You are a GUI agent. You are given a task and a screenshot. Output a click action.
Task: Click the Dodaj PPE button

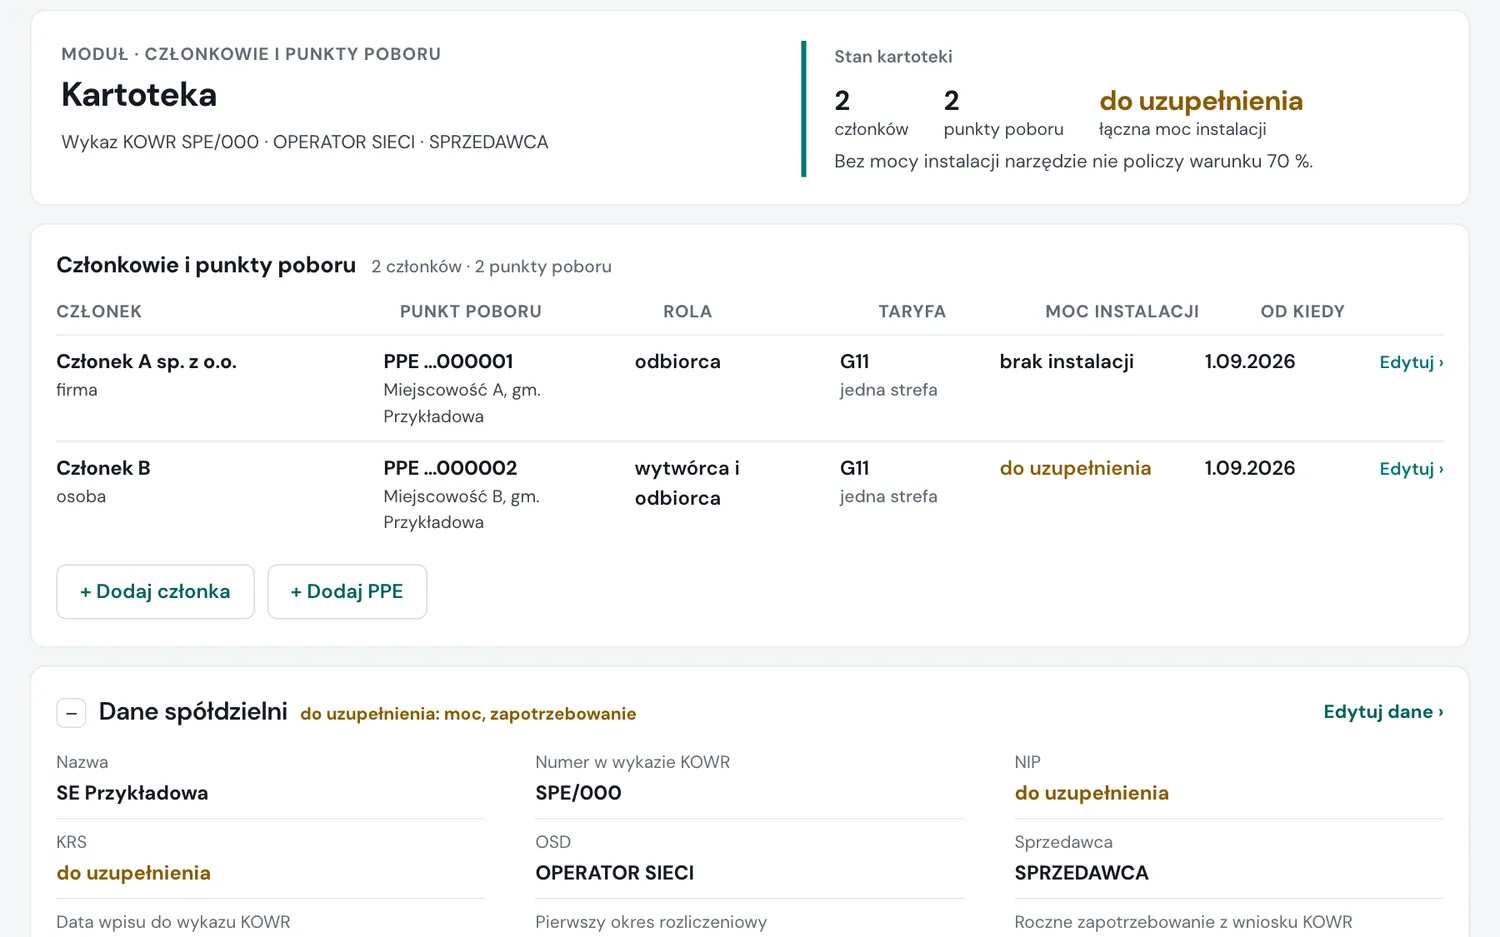pos(347,592)
